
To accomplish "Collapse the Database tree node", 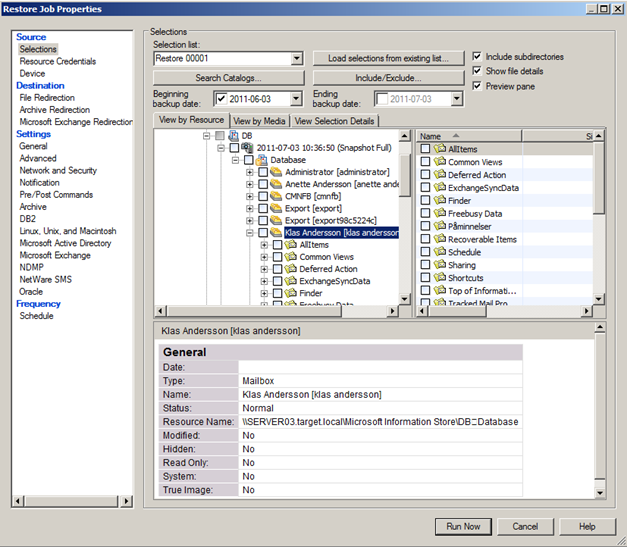I will click(x=236, y=160).
